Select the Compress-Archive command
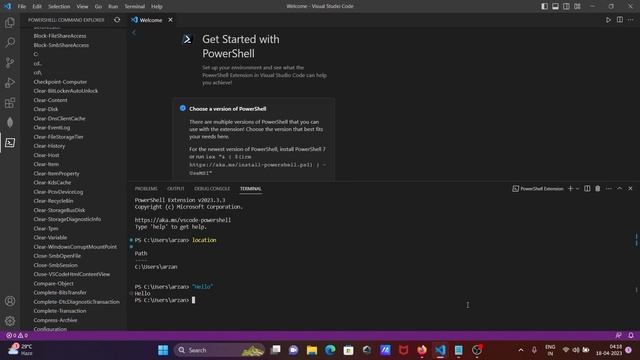Screen dimensions: 640x360 (56, 320)
